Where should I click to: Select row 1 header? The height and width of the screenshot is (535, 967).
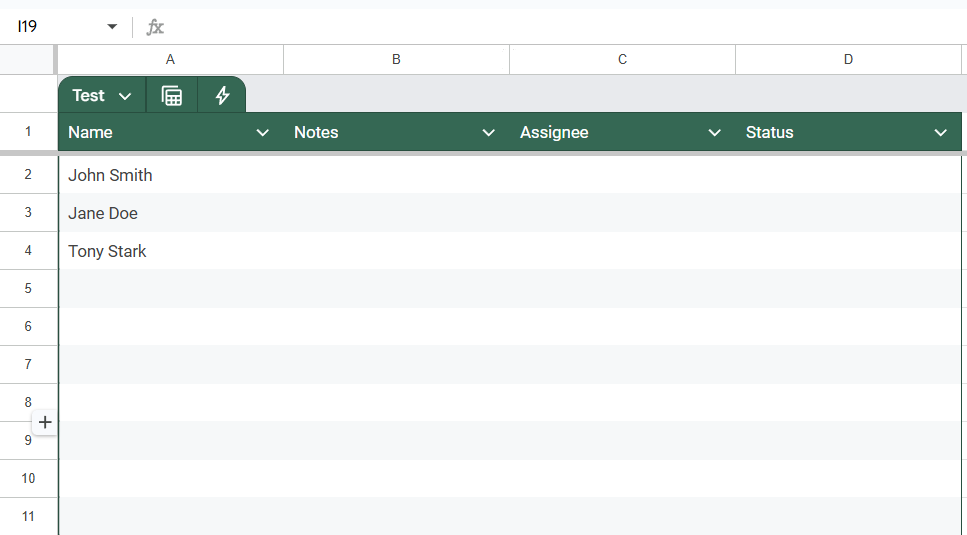click(28, 131)
